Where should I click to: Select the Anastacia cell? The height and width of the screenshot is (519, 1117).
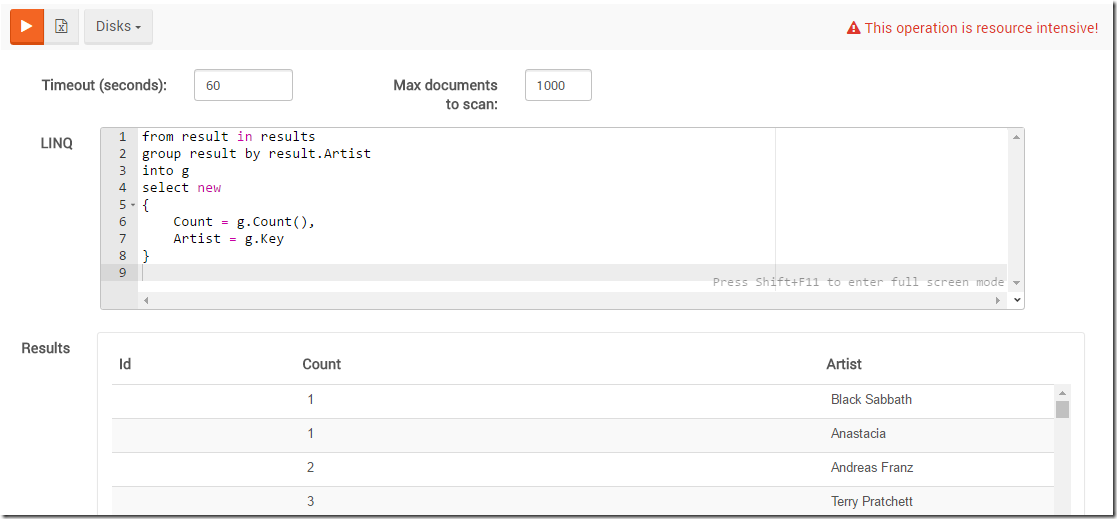858,434
